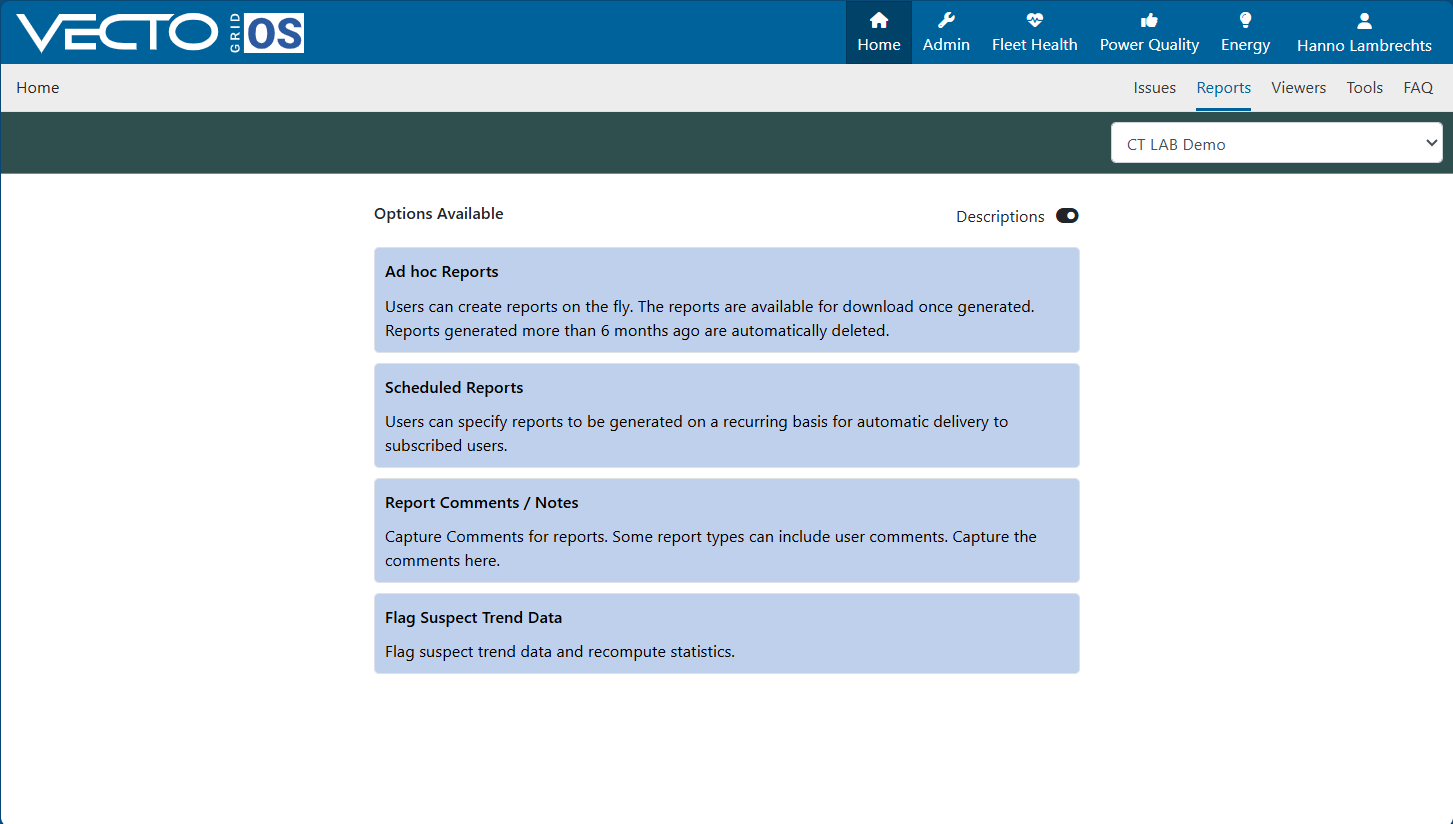Screen dimensions: 1453x824
Task: Toggle the Descriptions switch off
Action: pos(1067,216)
